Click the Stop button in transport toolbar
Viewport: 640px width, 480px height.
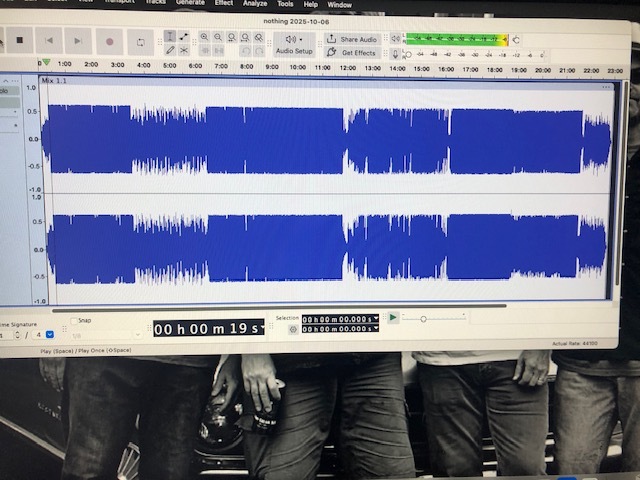tap(19, 41)
